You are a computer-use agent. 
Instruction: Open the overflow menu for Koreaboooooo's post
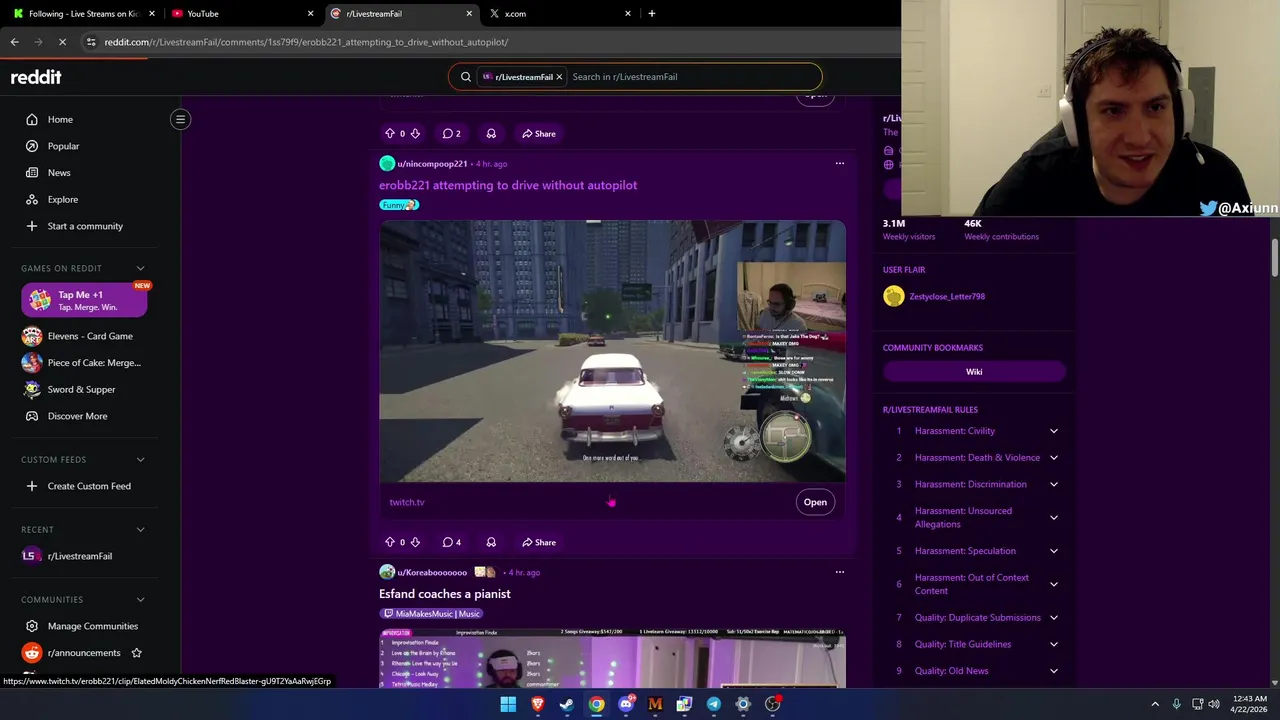point(840,572)
